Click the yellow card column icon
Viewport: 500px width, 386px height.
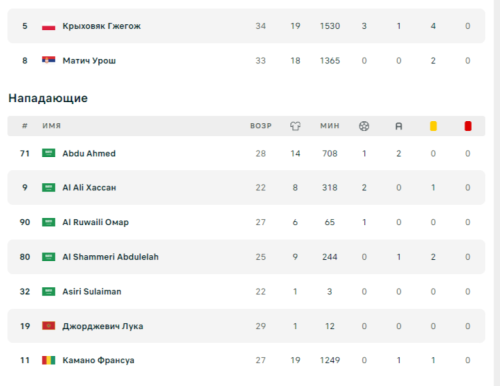tap(433, 126)
